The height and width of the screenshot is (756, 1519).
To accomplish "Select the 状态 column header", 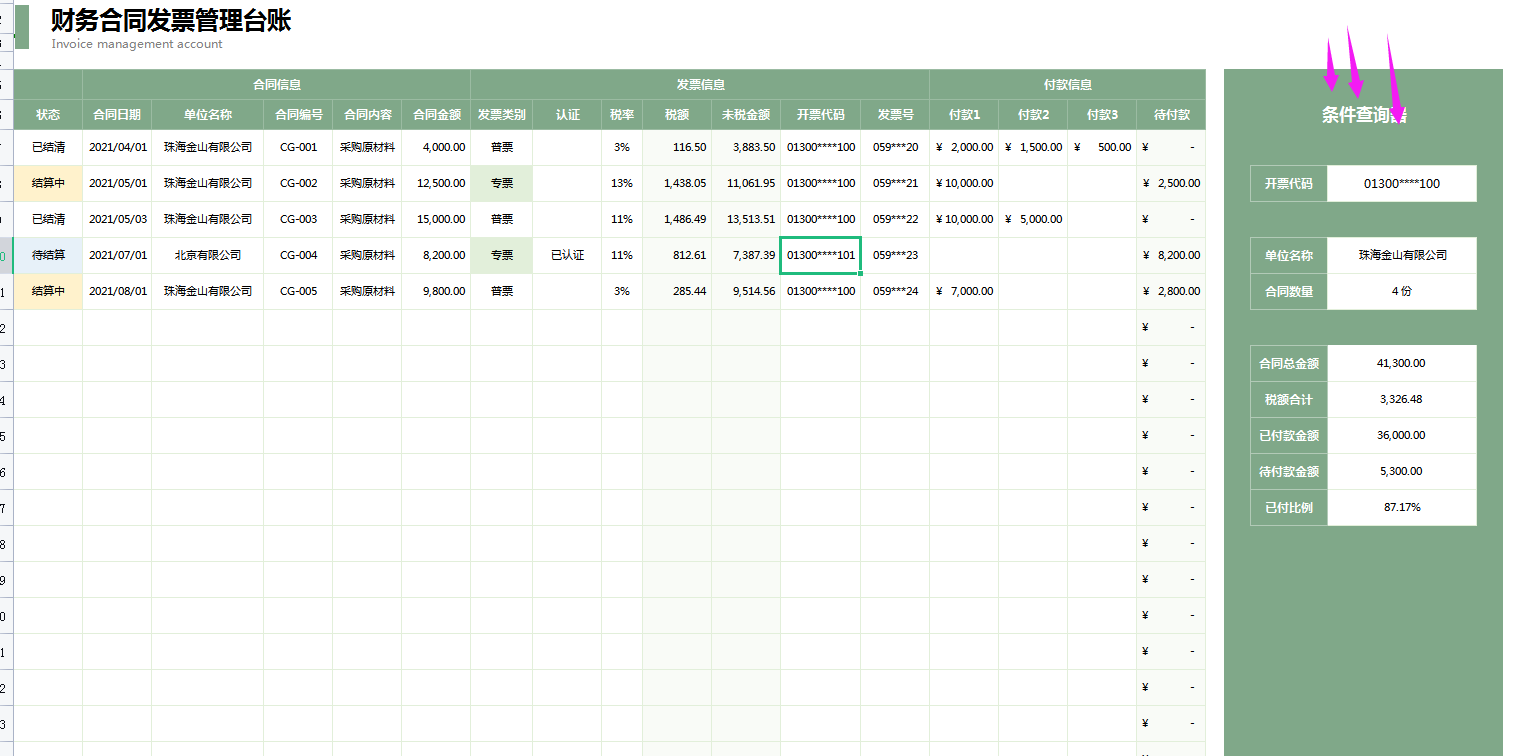I will tap(48, 115).
